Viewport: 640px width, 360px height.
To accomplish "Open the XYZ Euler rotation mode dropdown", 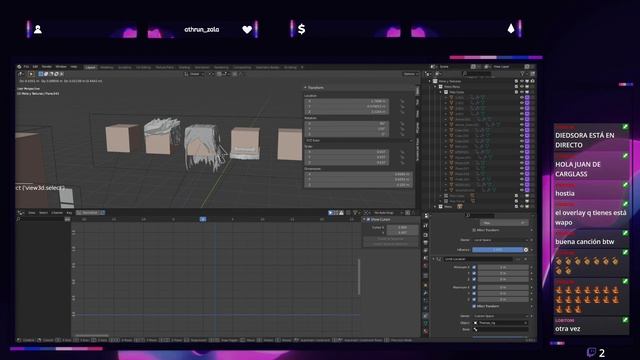I will (359, 140).
